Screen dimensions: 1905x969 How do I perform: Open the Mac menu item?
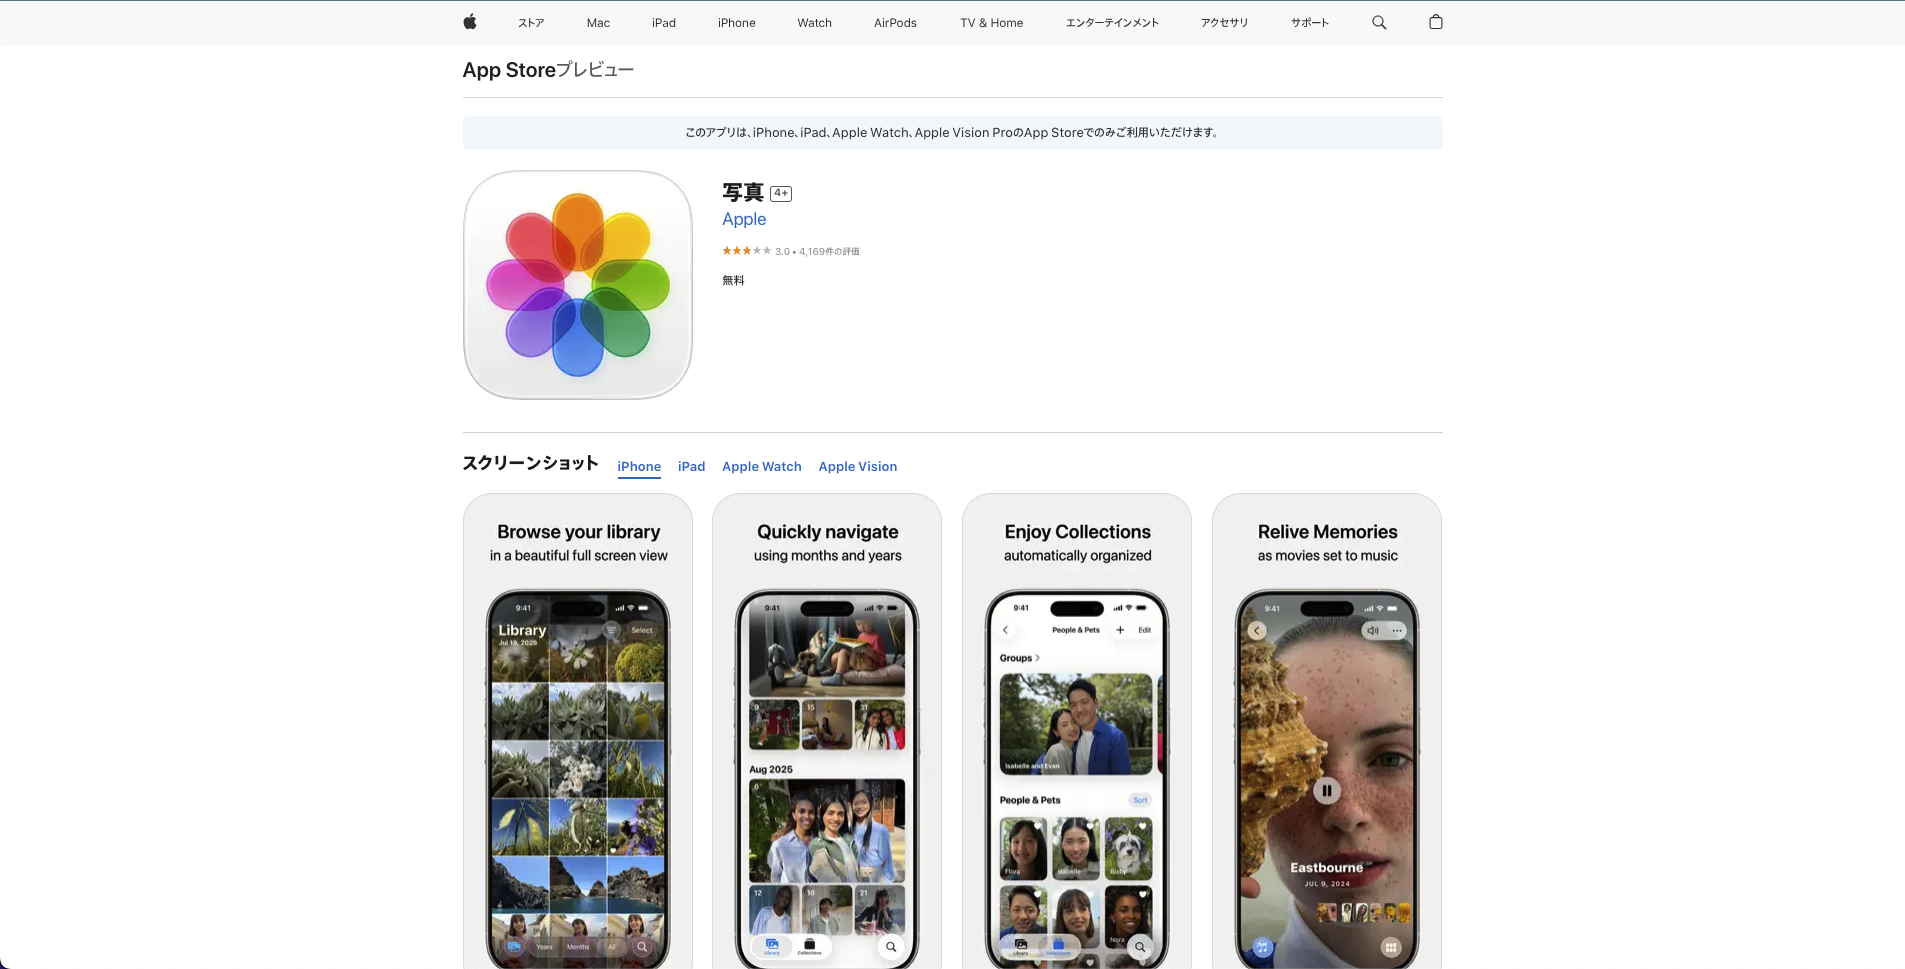coord(598,23)
